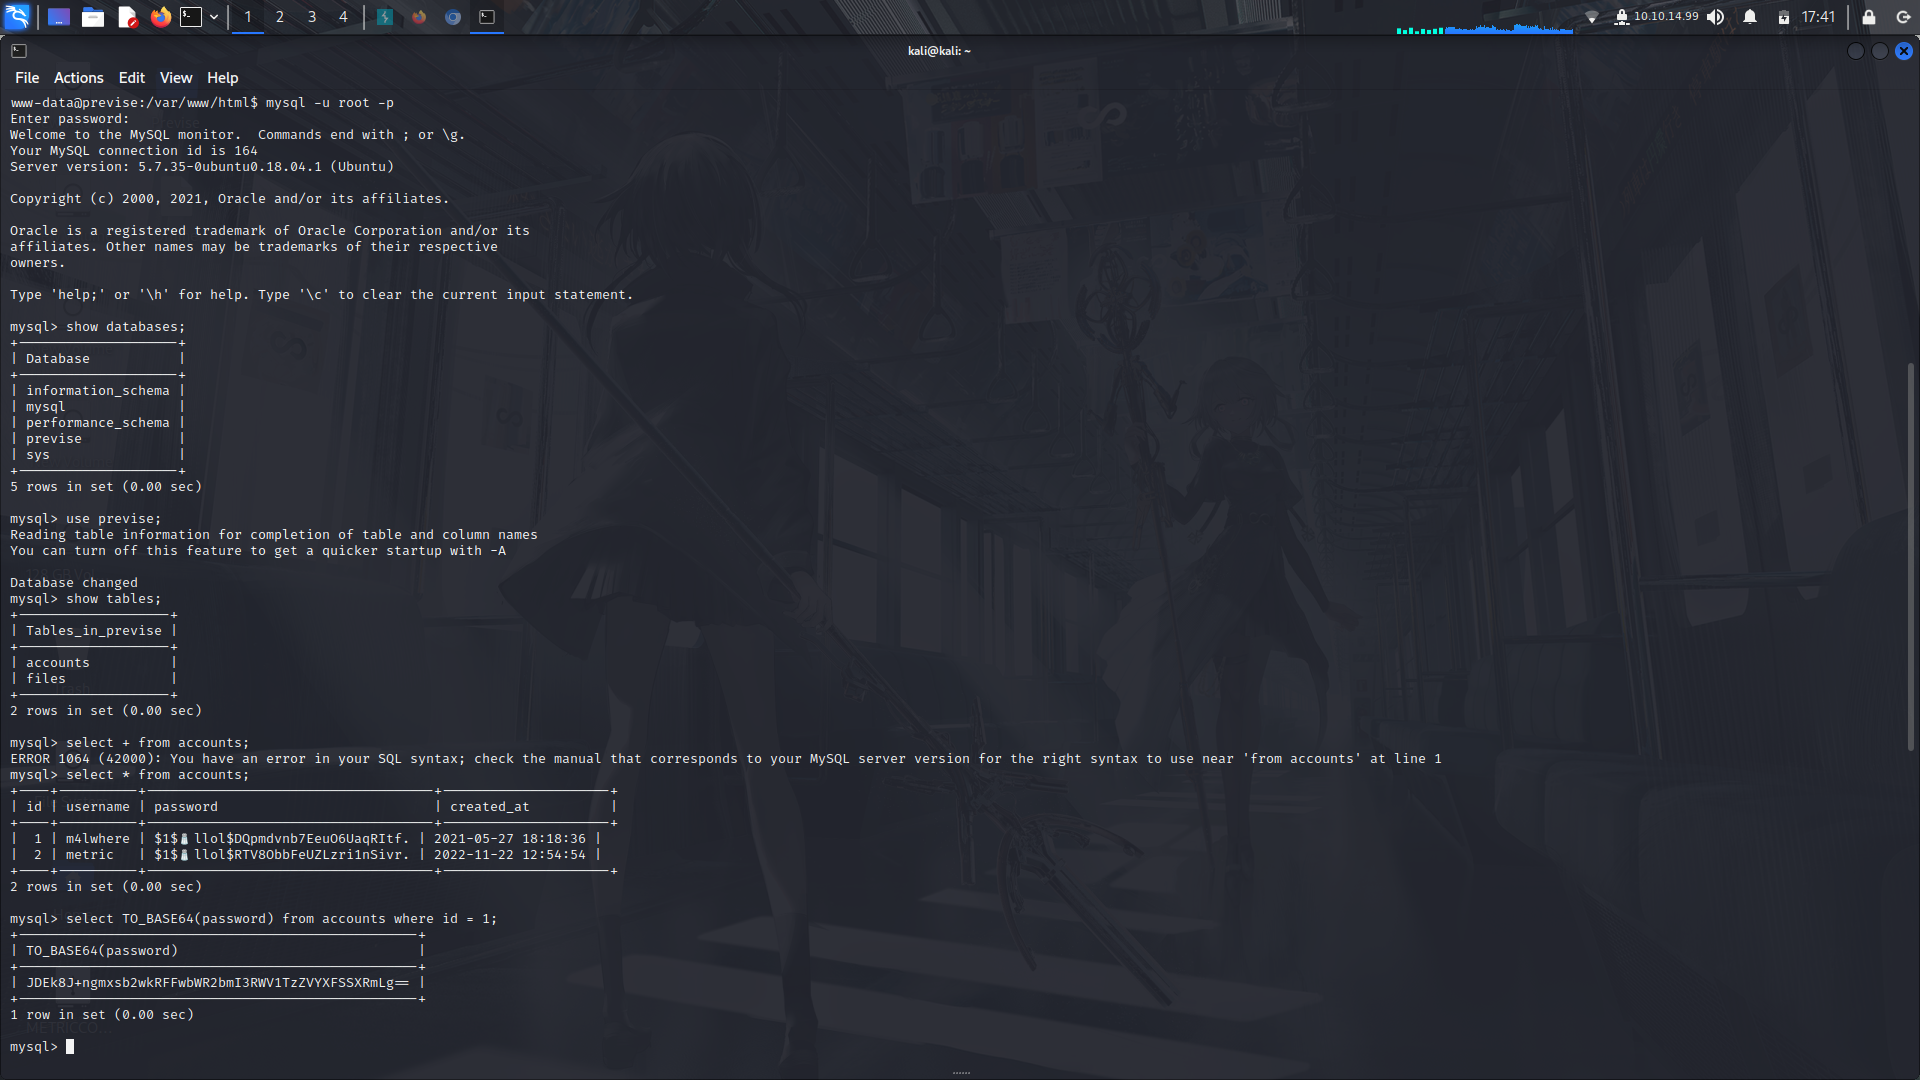Click the network traffic graph in the tray
The height and width of the screenshot is (1080, 1920).
click(1485, 29)
